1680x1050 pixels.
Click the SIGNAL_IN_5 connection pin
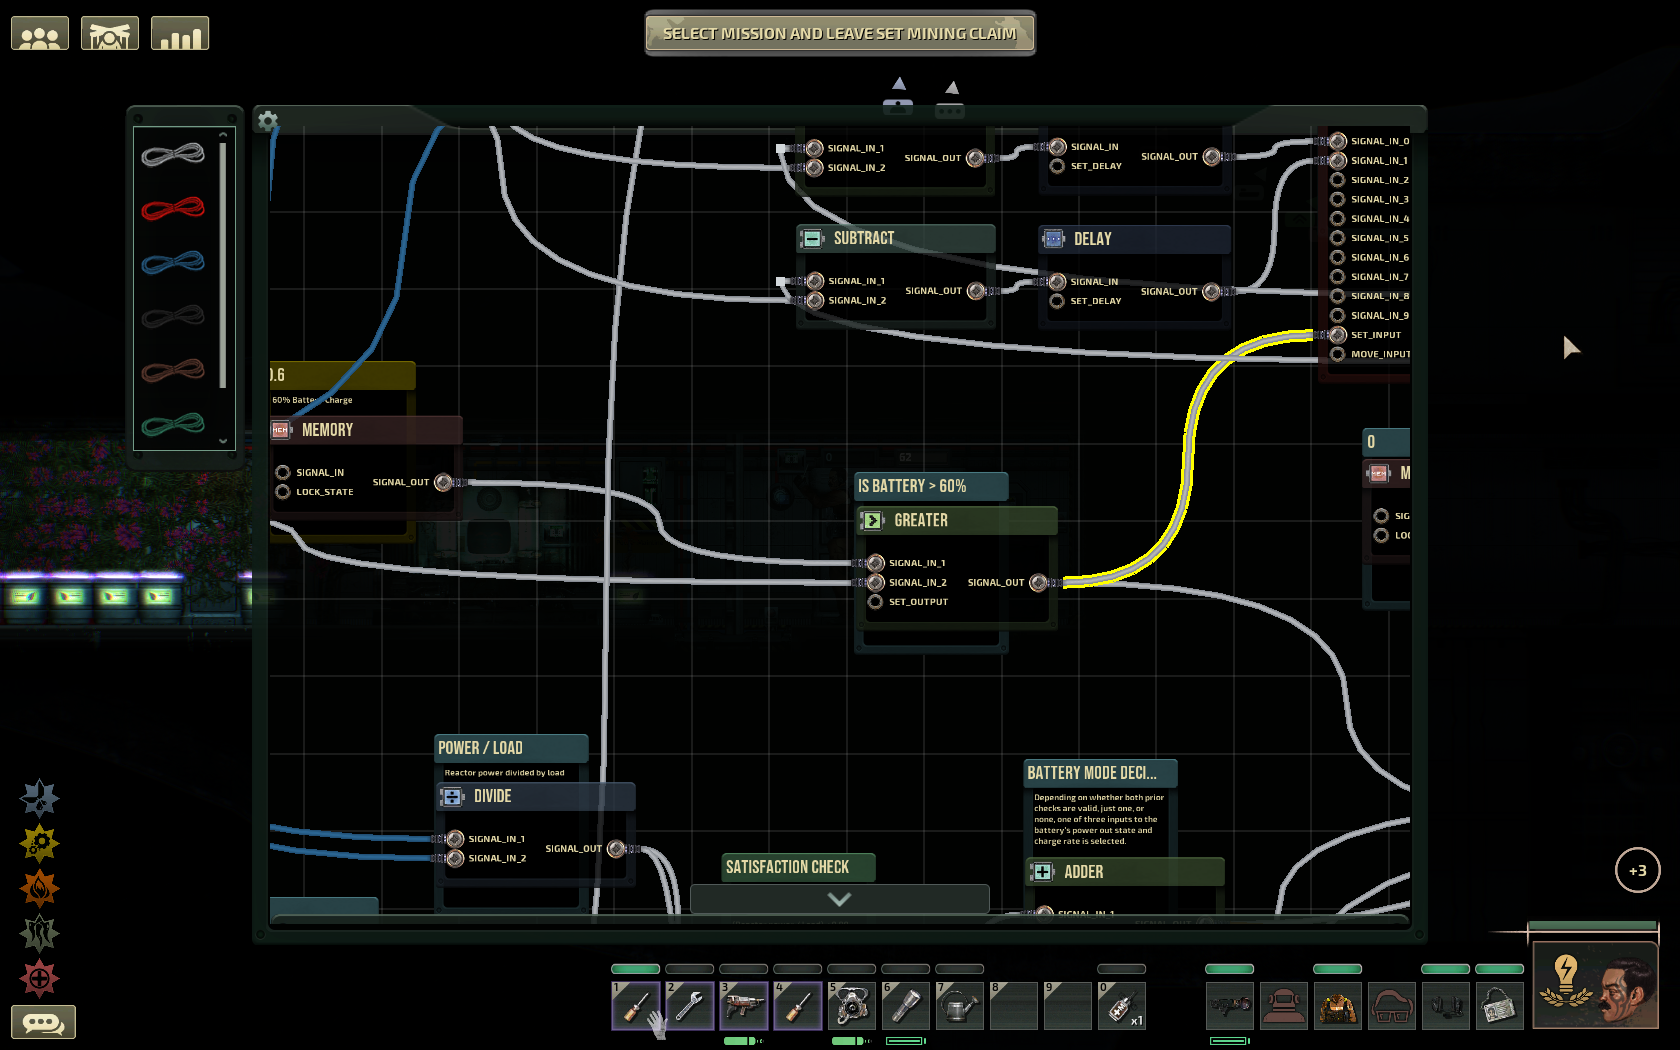[x=1338, y=238]
